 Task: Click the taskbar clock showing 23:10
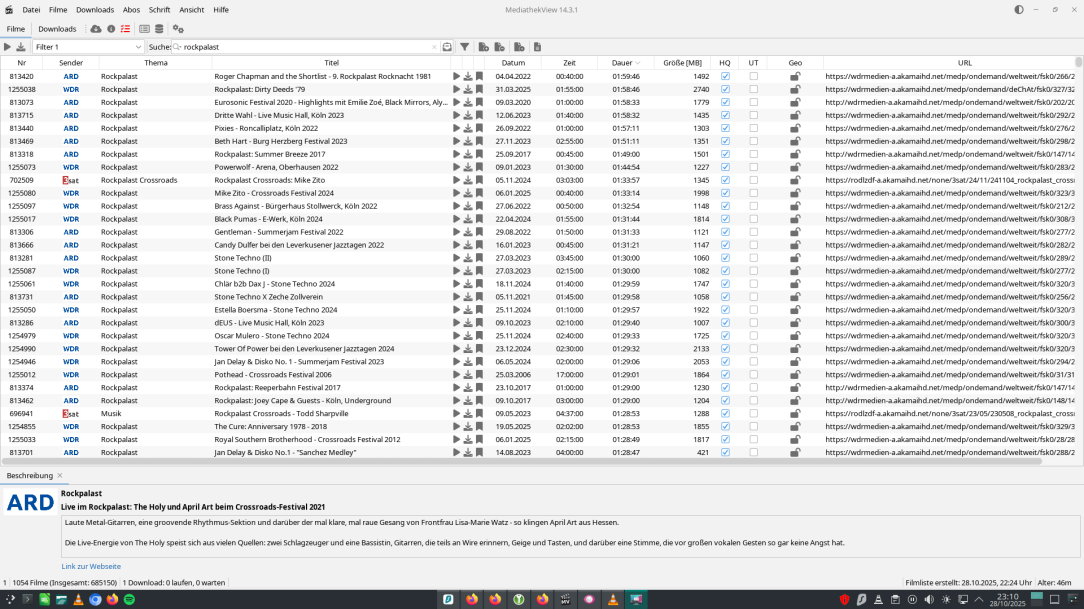(x=1007, y=599)
